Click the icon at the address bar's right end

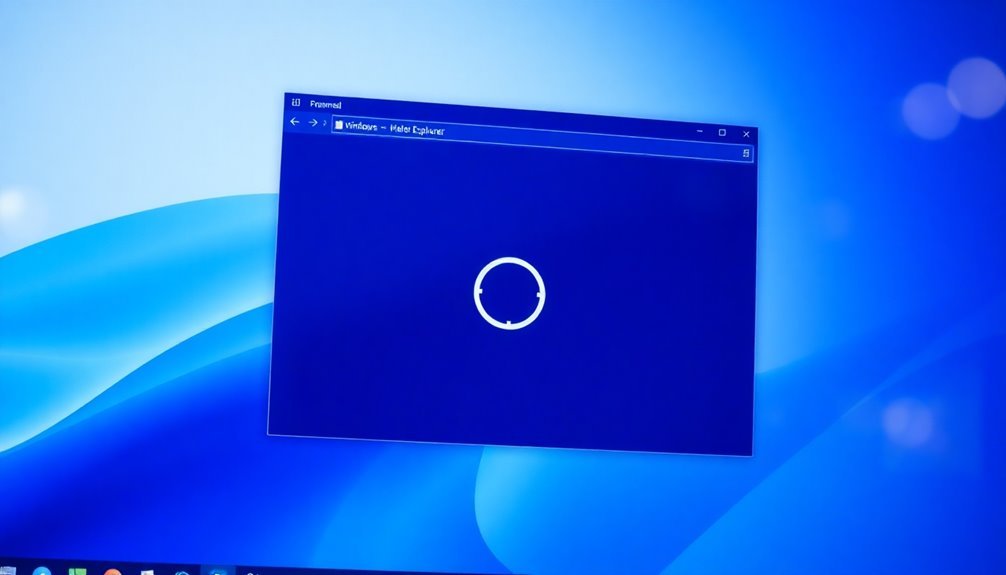746,153
